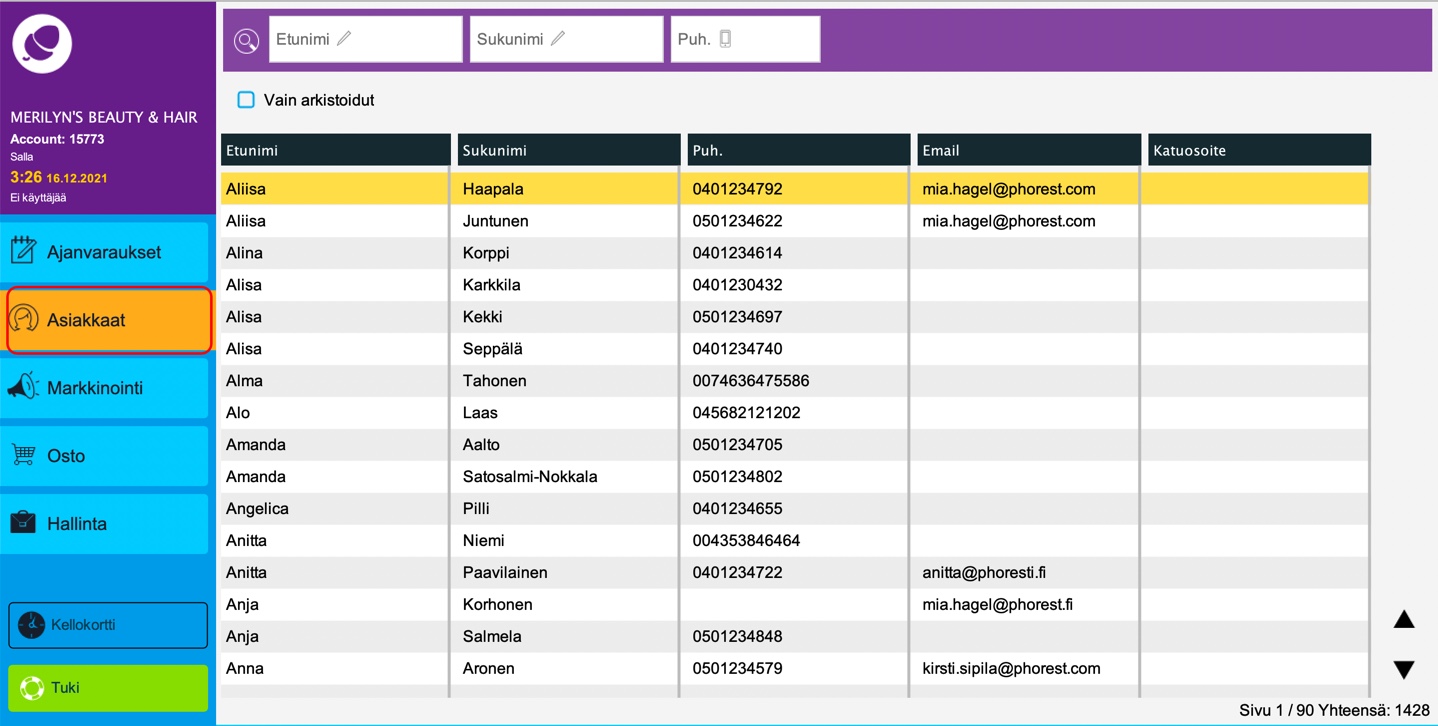Go to the next page with the down arrow
Image resolution: width=1438 pixels, height=726 pixels.
[1404, 669]
